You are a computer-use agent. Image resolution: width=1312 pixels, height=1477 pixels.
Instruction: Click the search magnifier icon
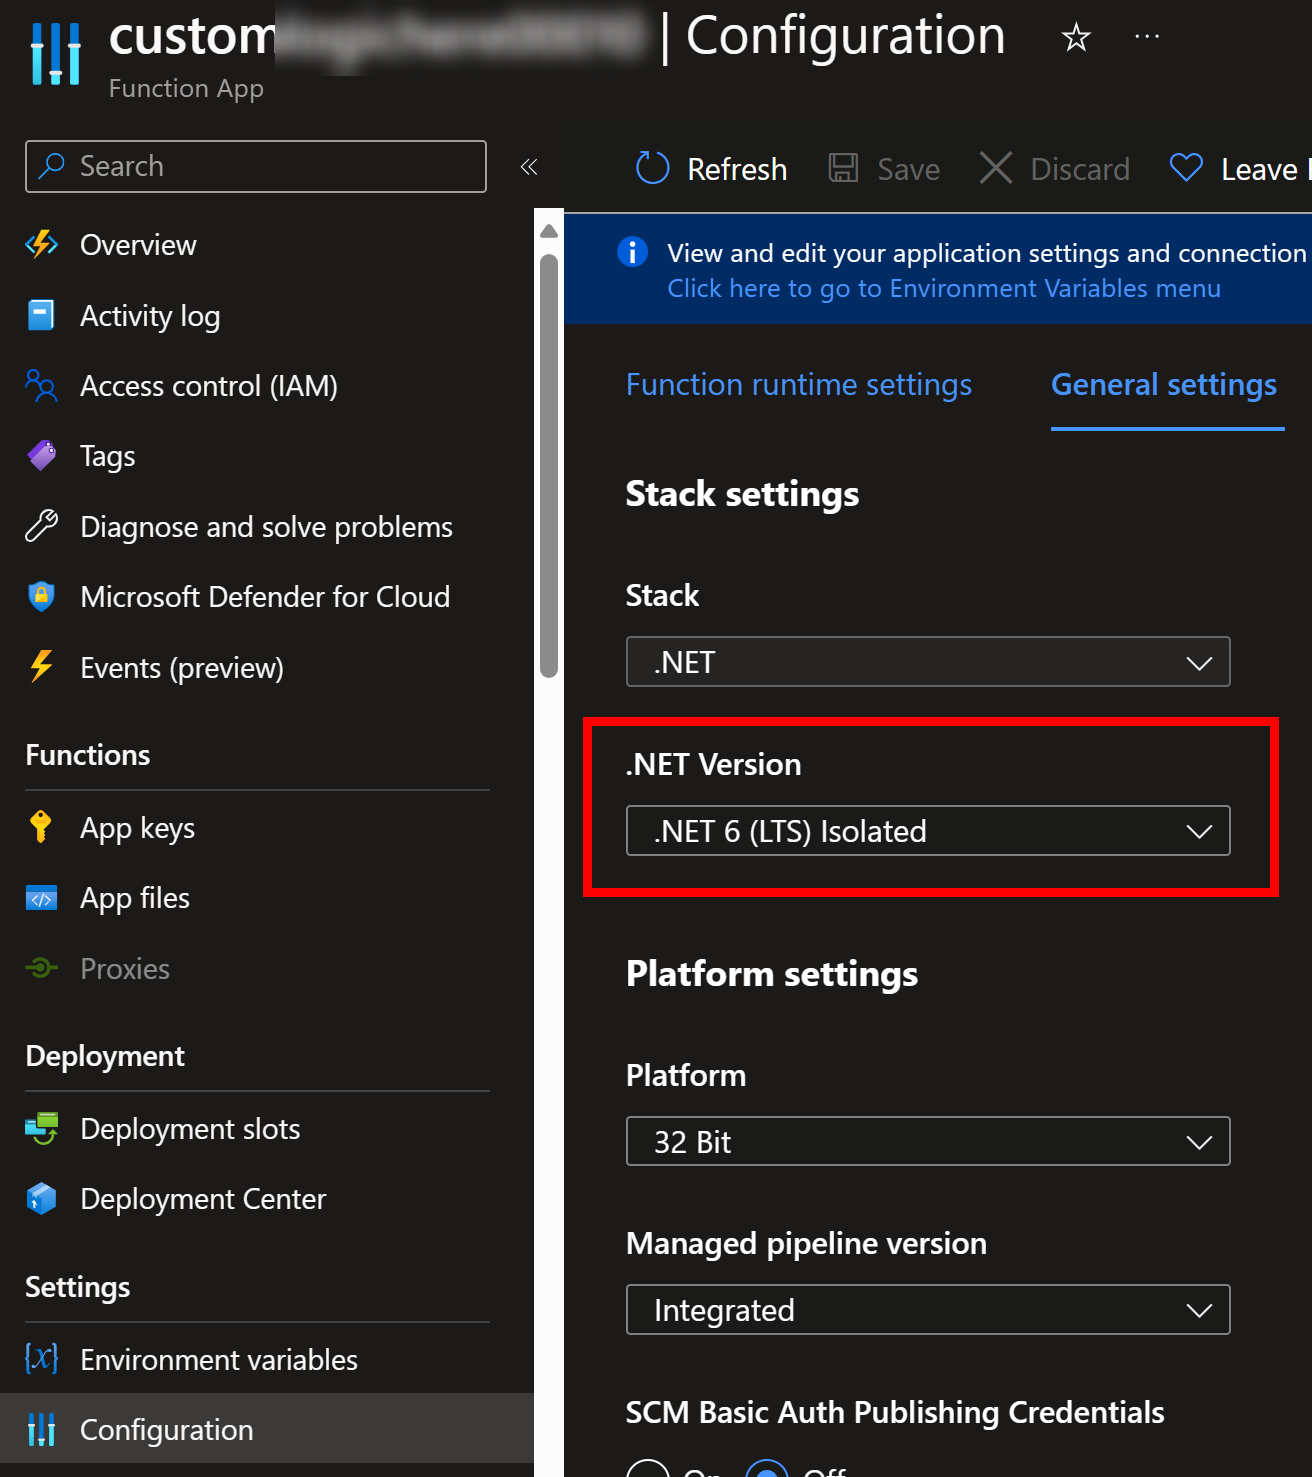tap(52, 165)
